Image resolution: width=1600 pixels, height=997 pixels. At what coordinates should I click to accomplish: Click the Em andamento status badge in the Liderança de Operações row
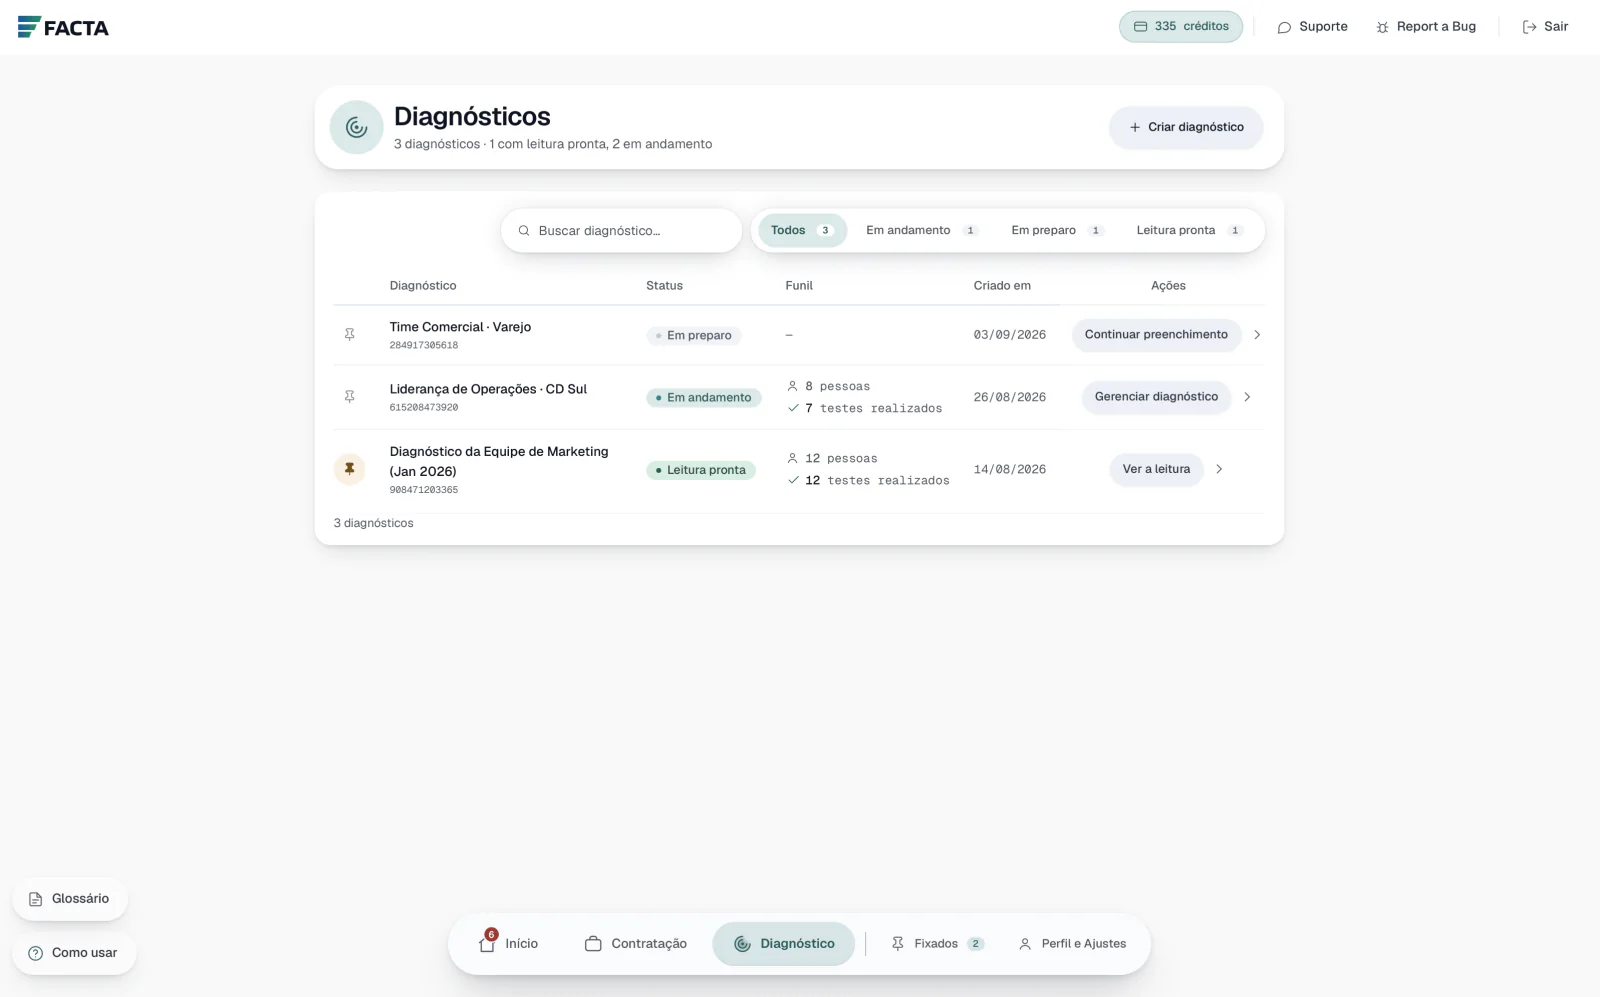704,398
